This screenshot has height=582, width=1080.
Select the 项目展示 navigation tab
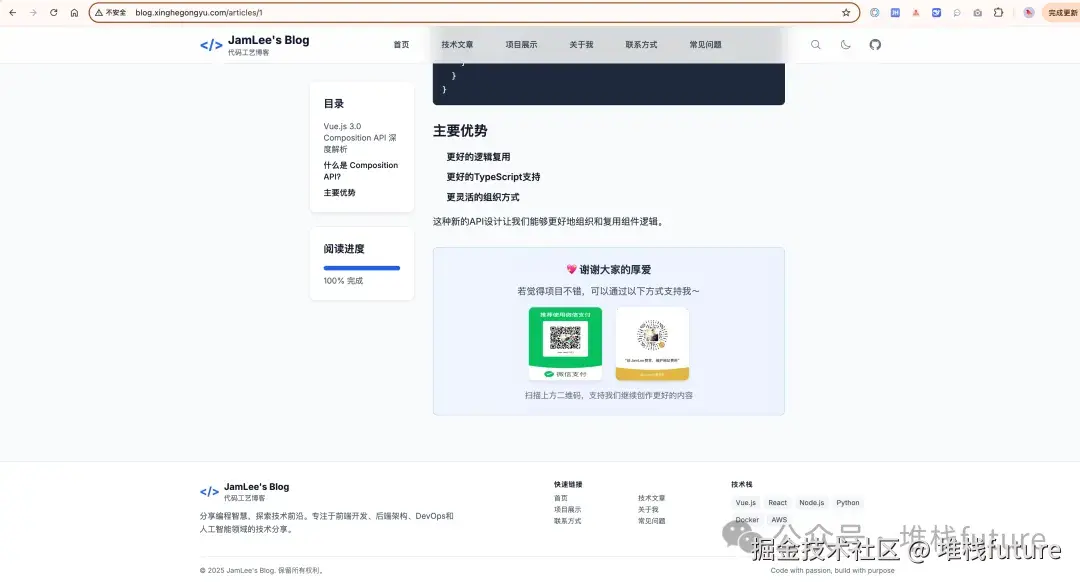(521, 44)
